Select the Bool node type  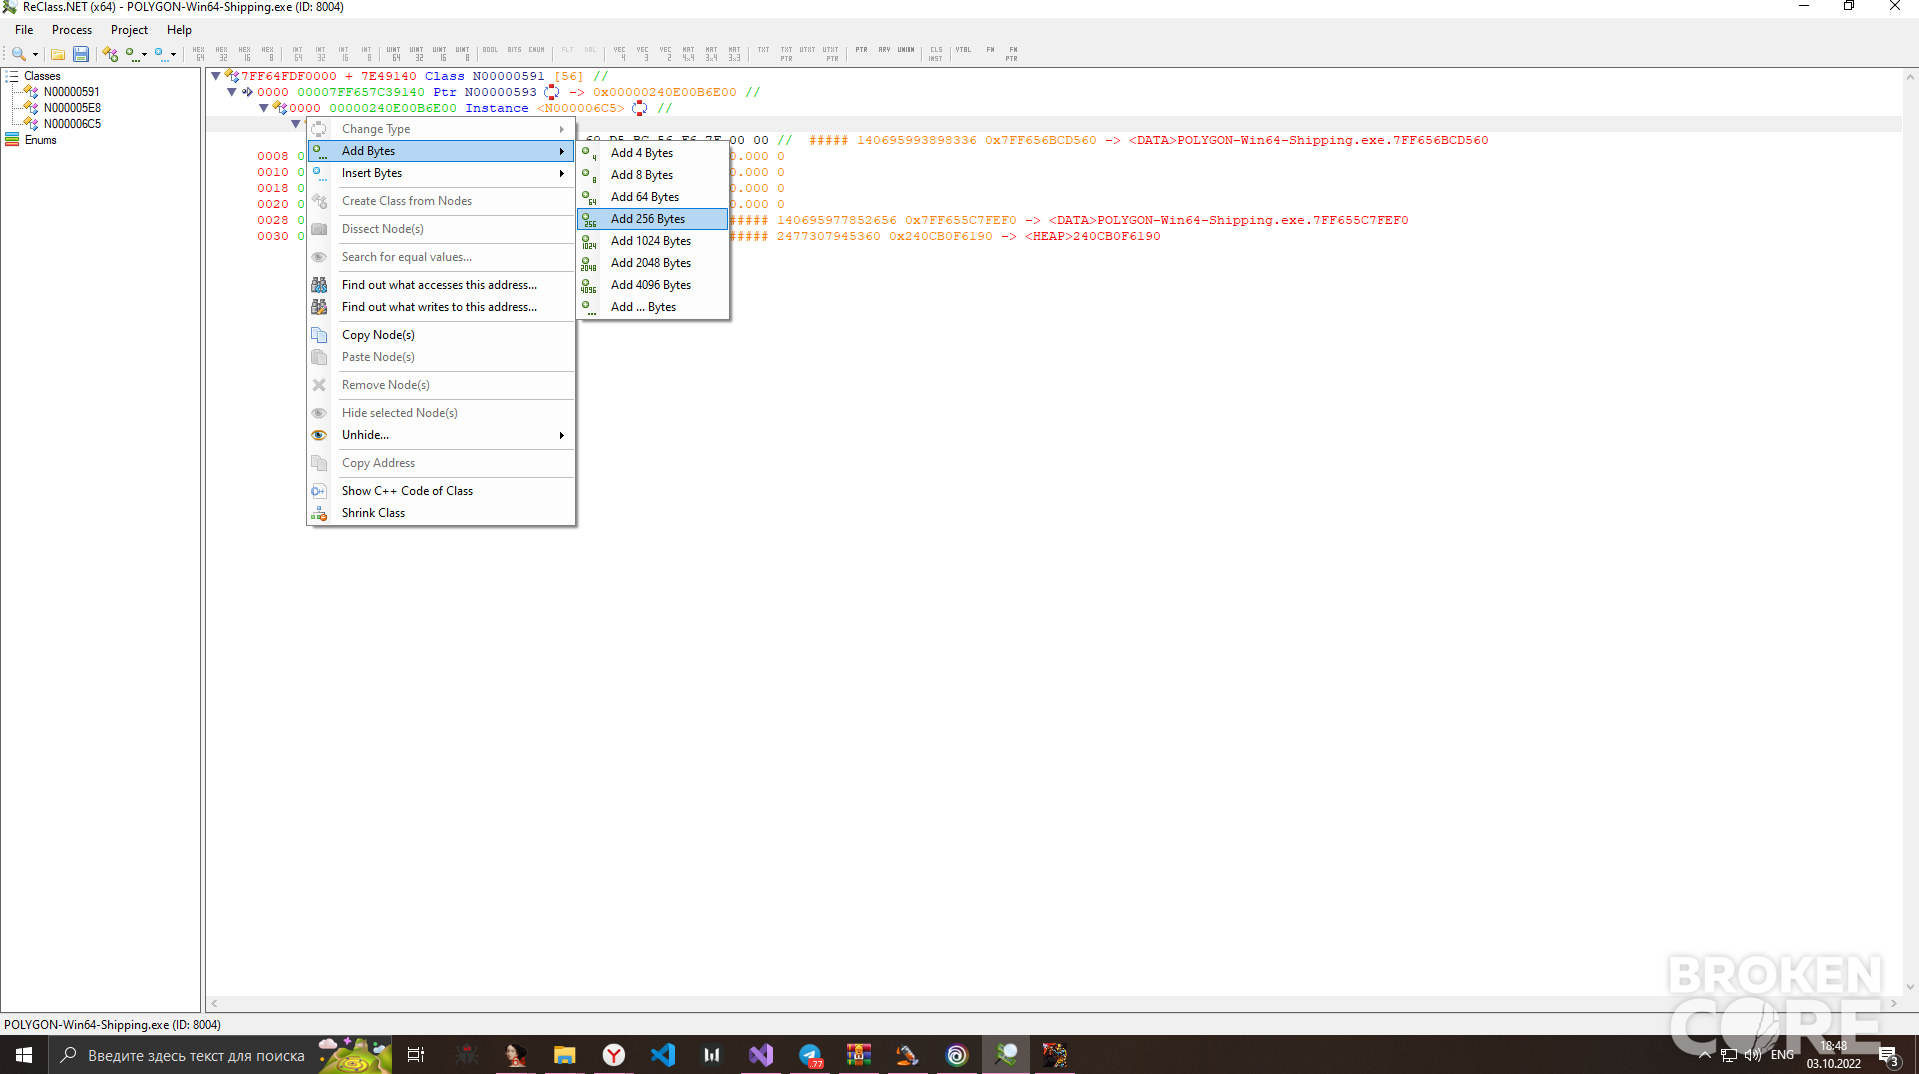coord(490,50)
